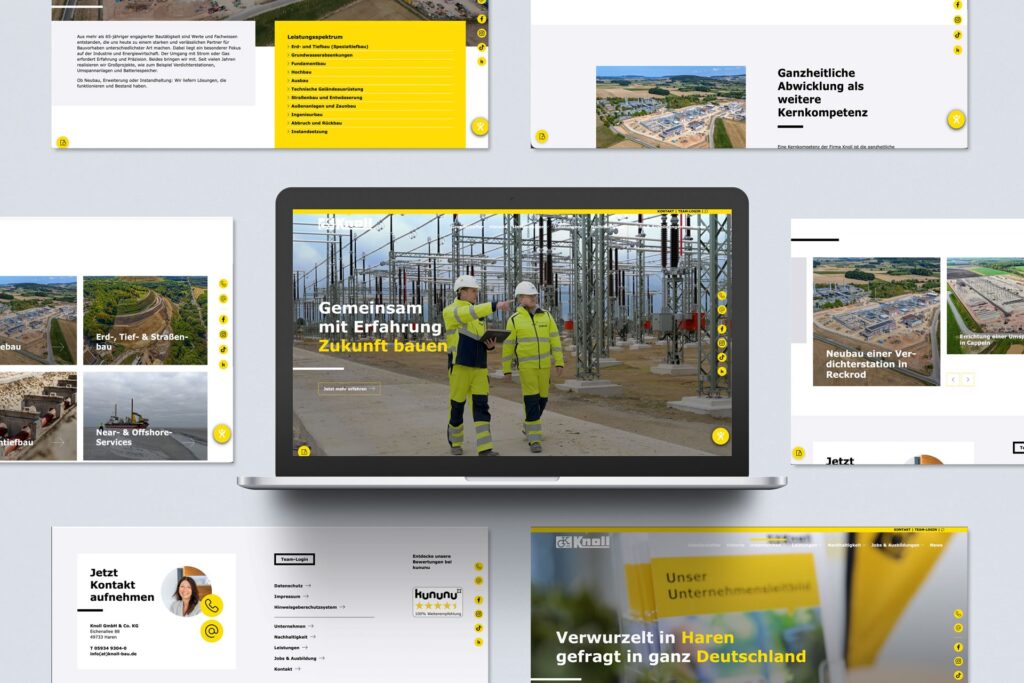This screenshot has height=683, width=1024.
Task: Open Facebook icon on the laptop screen
Action: point(722,328)
